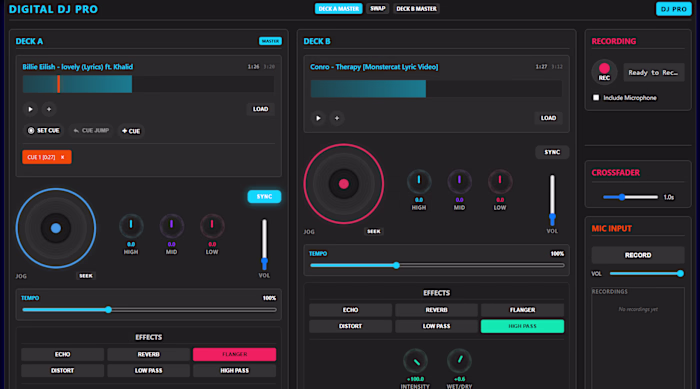Click the Deck B MID EQ knob
The width and height of the screenshot is (700, 389).
[459, 181]
